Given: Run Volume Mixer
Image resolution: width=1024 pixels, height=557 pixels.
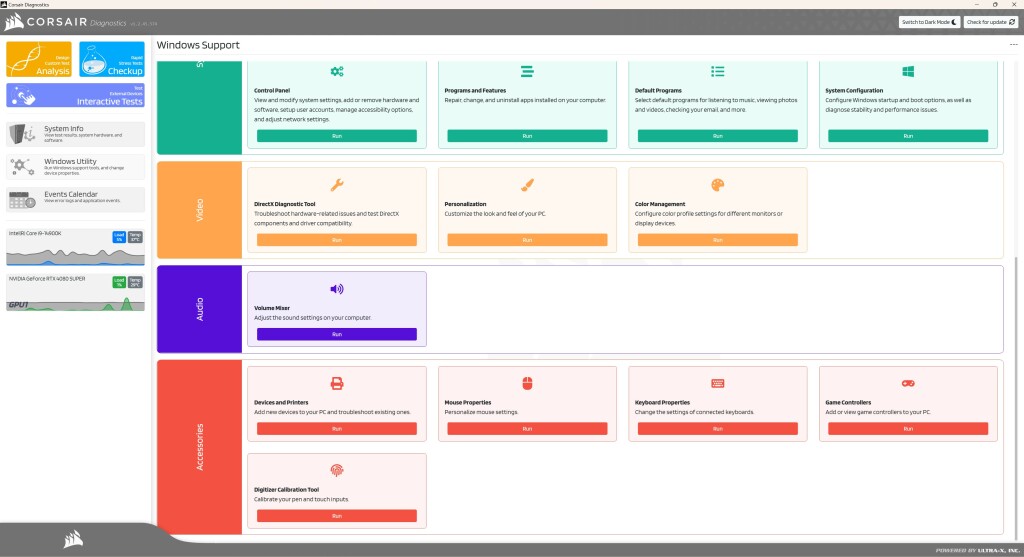Looking at the screenshot, I should tap(337, 334).
